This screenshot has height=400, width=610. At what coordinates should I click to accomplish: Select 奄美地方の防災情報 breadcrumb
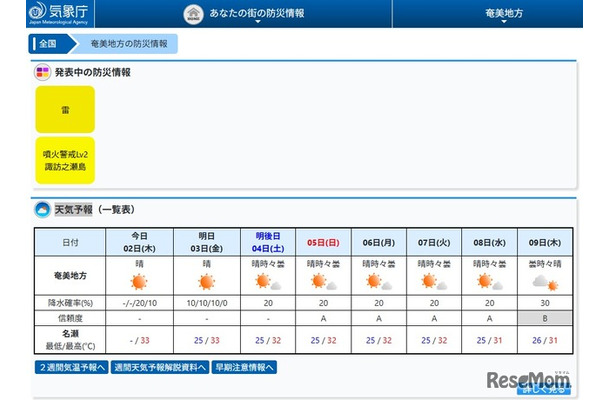tap(129, 44)
